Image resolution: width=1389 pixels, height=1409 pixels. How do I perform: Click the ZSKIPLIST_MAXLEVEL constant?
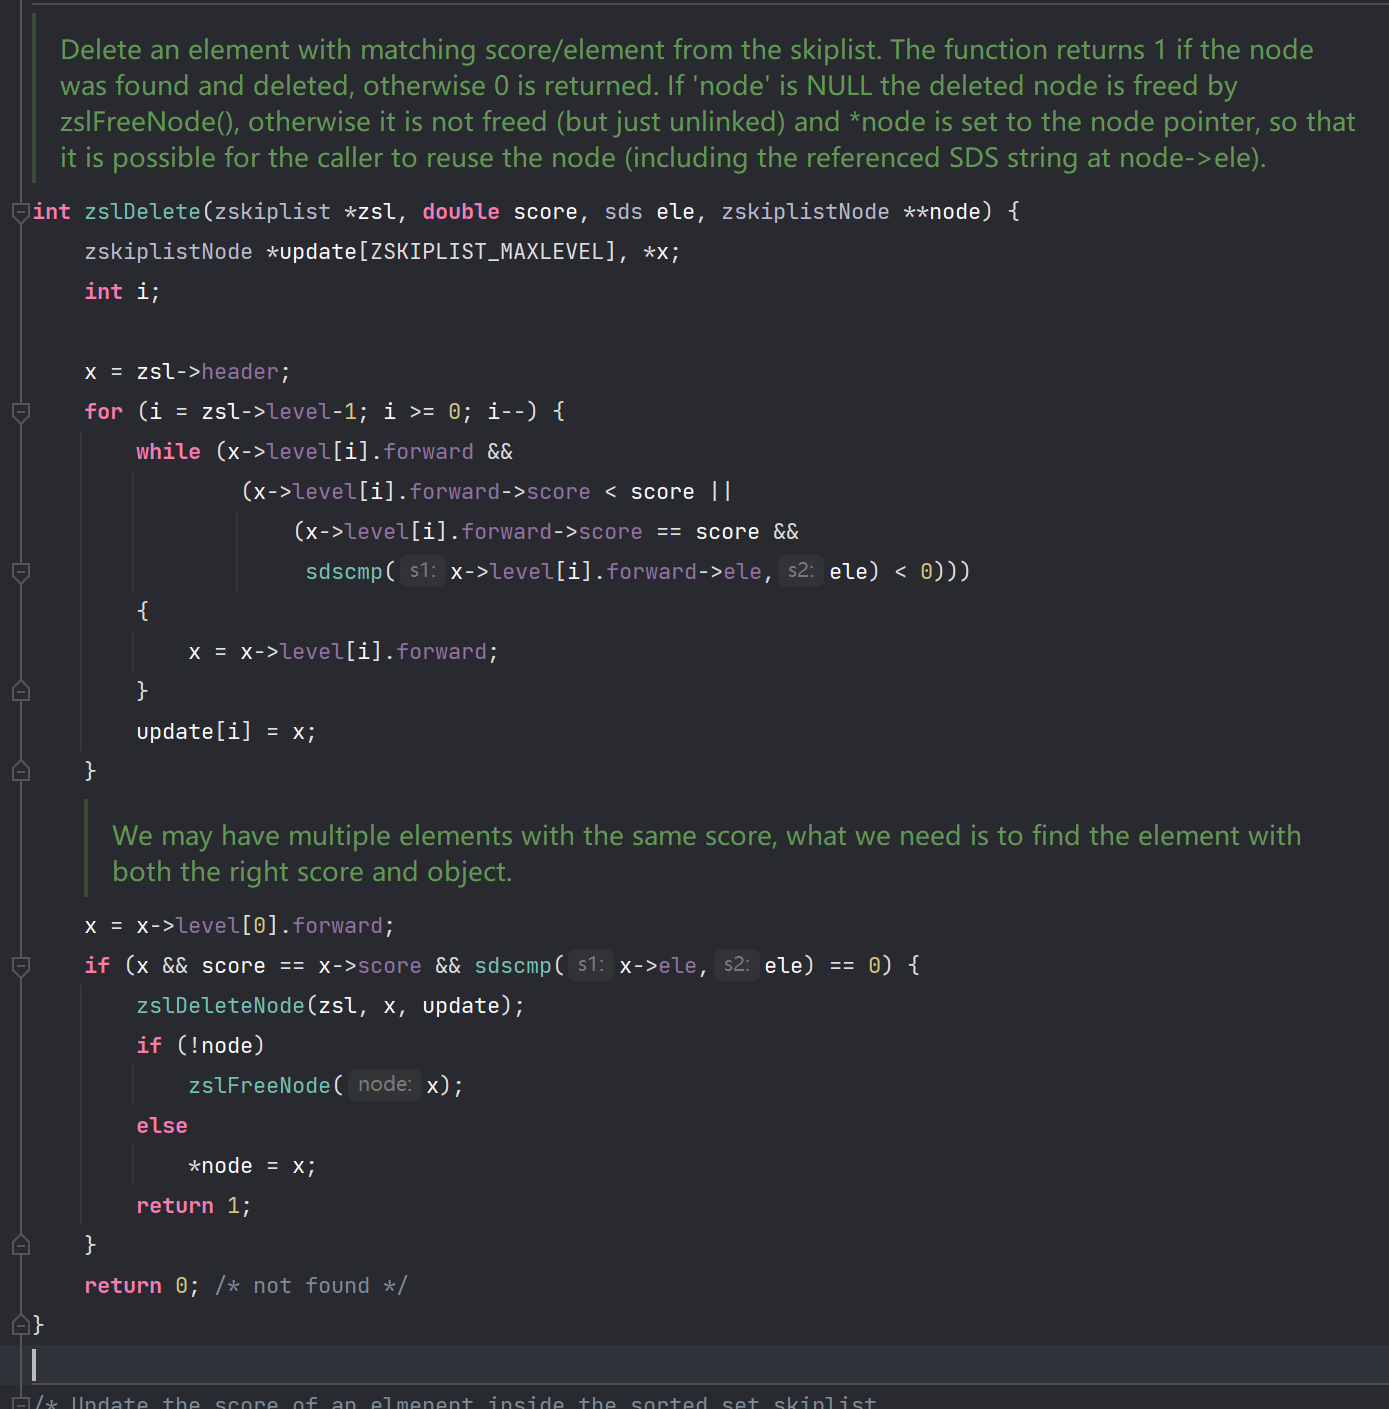487,252
